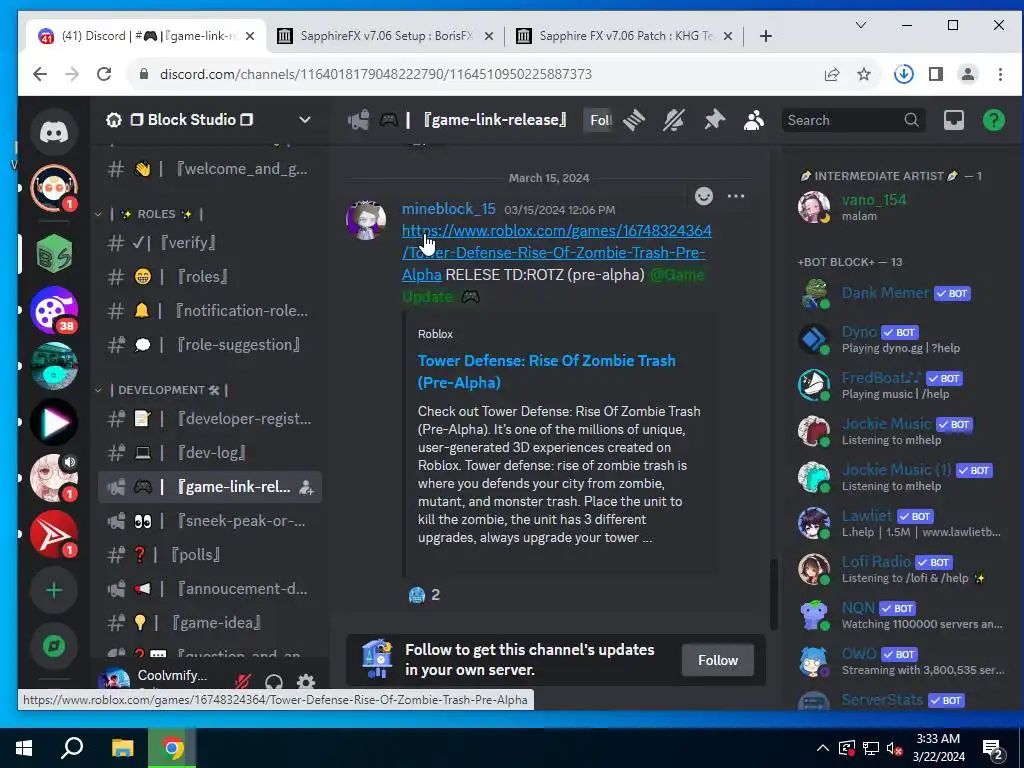
Task: Open Chrome three-dot menu
Action: tap(1000, 74)
